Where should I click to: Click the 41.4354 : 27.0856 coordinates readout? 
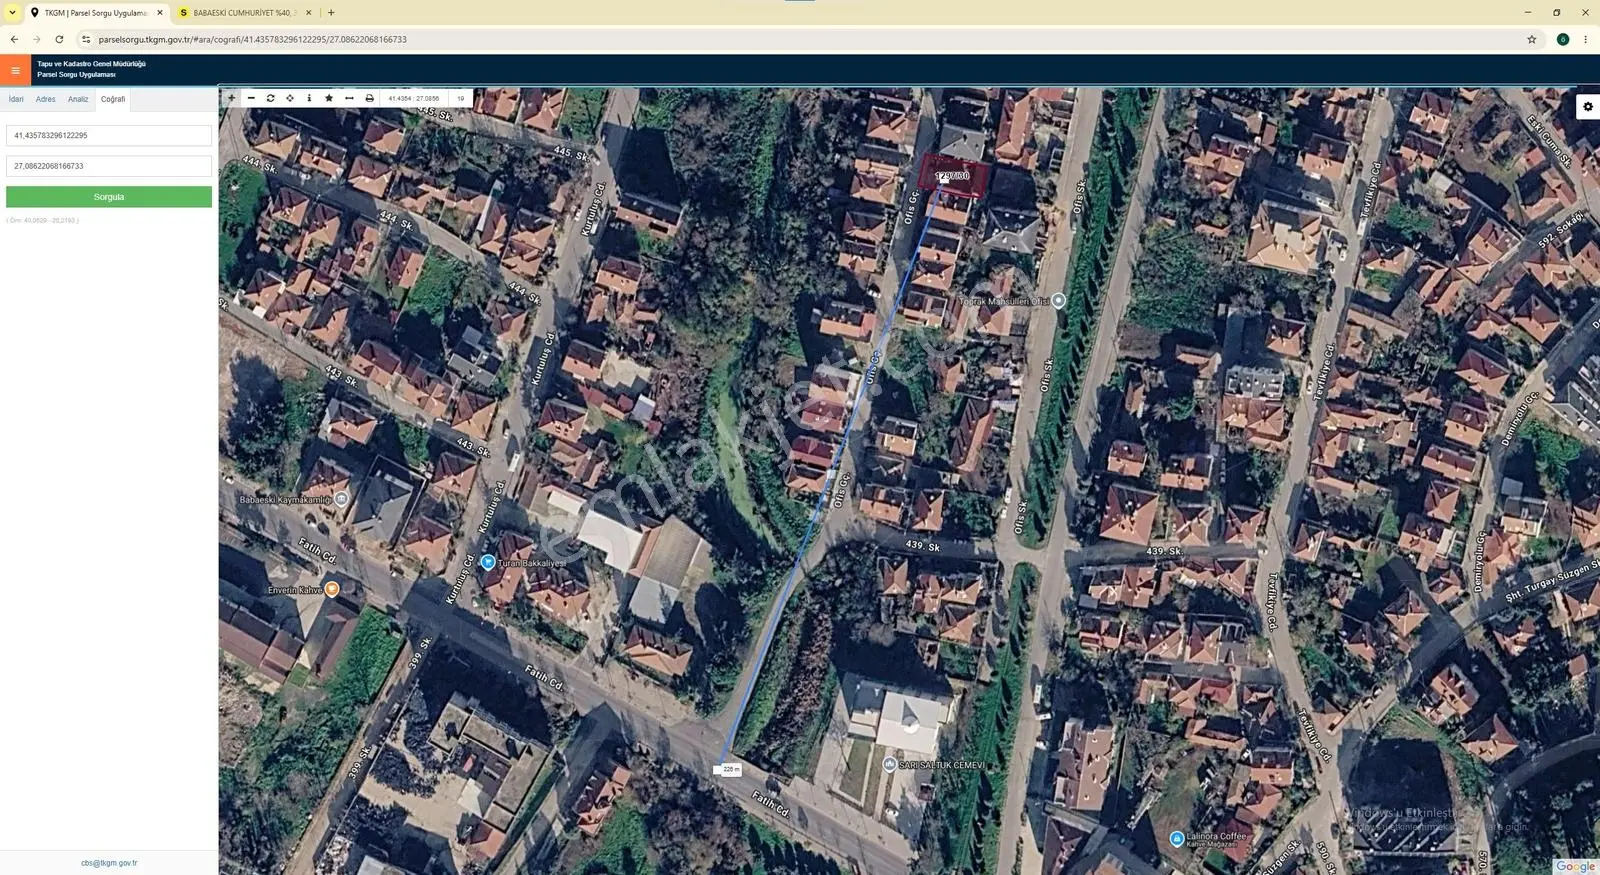coord(414,98)
